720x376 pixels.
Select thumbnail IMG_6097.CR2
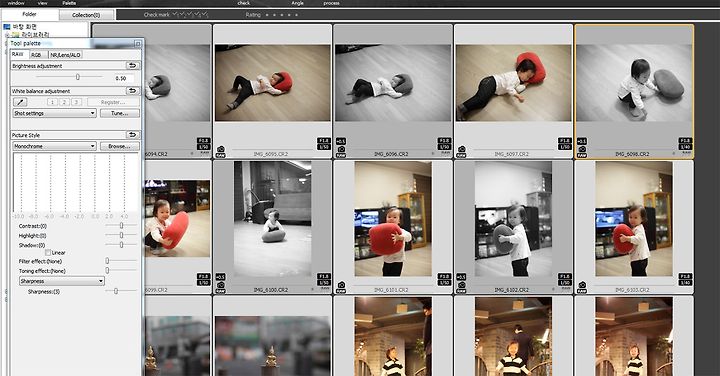pyautogui.click(x=513, y=91)
